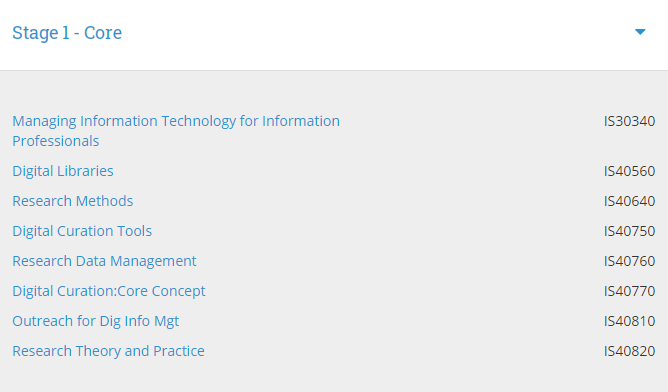View the Research Theory and Practice module
Screen dimensions: 668x392
[x=108, y=351]
